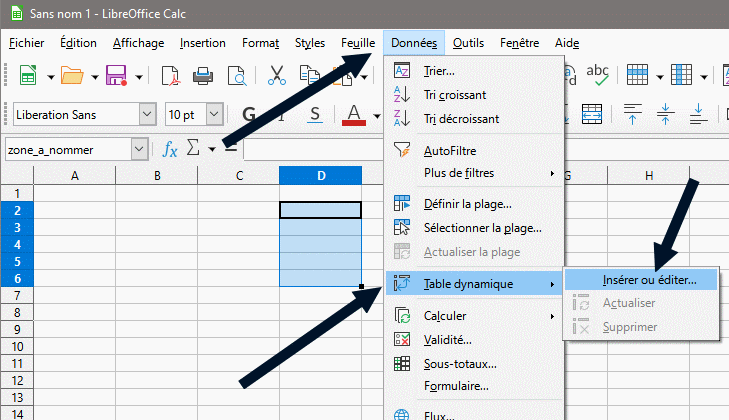Click the Export as PDF icon
This screenshot has width=729, height=420.
171,76
